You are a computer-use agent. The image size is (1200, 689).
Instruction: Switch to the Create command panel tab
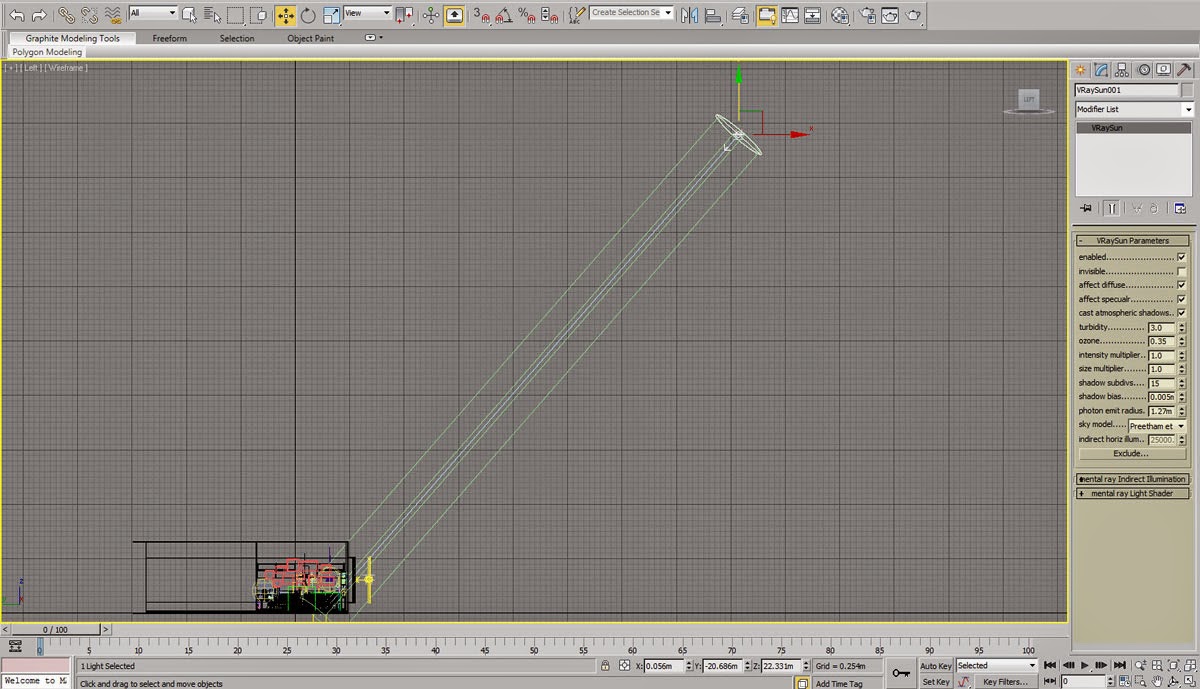pos(1081,70)
